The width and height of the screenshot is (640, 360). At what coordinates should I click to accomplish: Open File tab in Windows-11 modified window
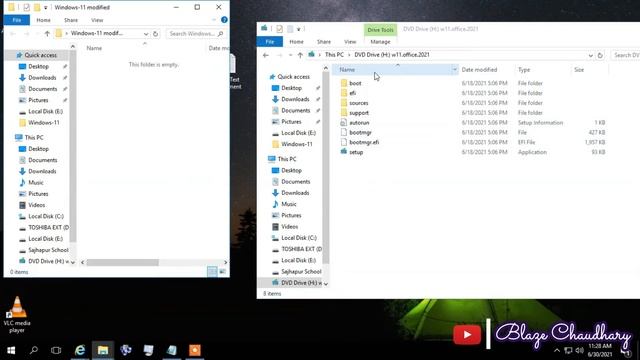[17, 20]
